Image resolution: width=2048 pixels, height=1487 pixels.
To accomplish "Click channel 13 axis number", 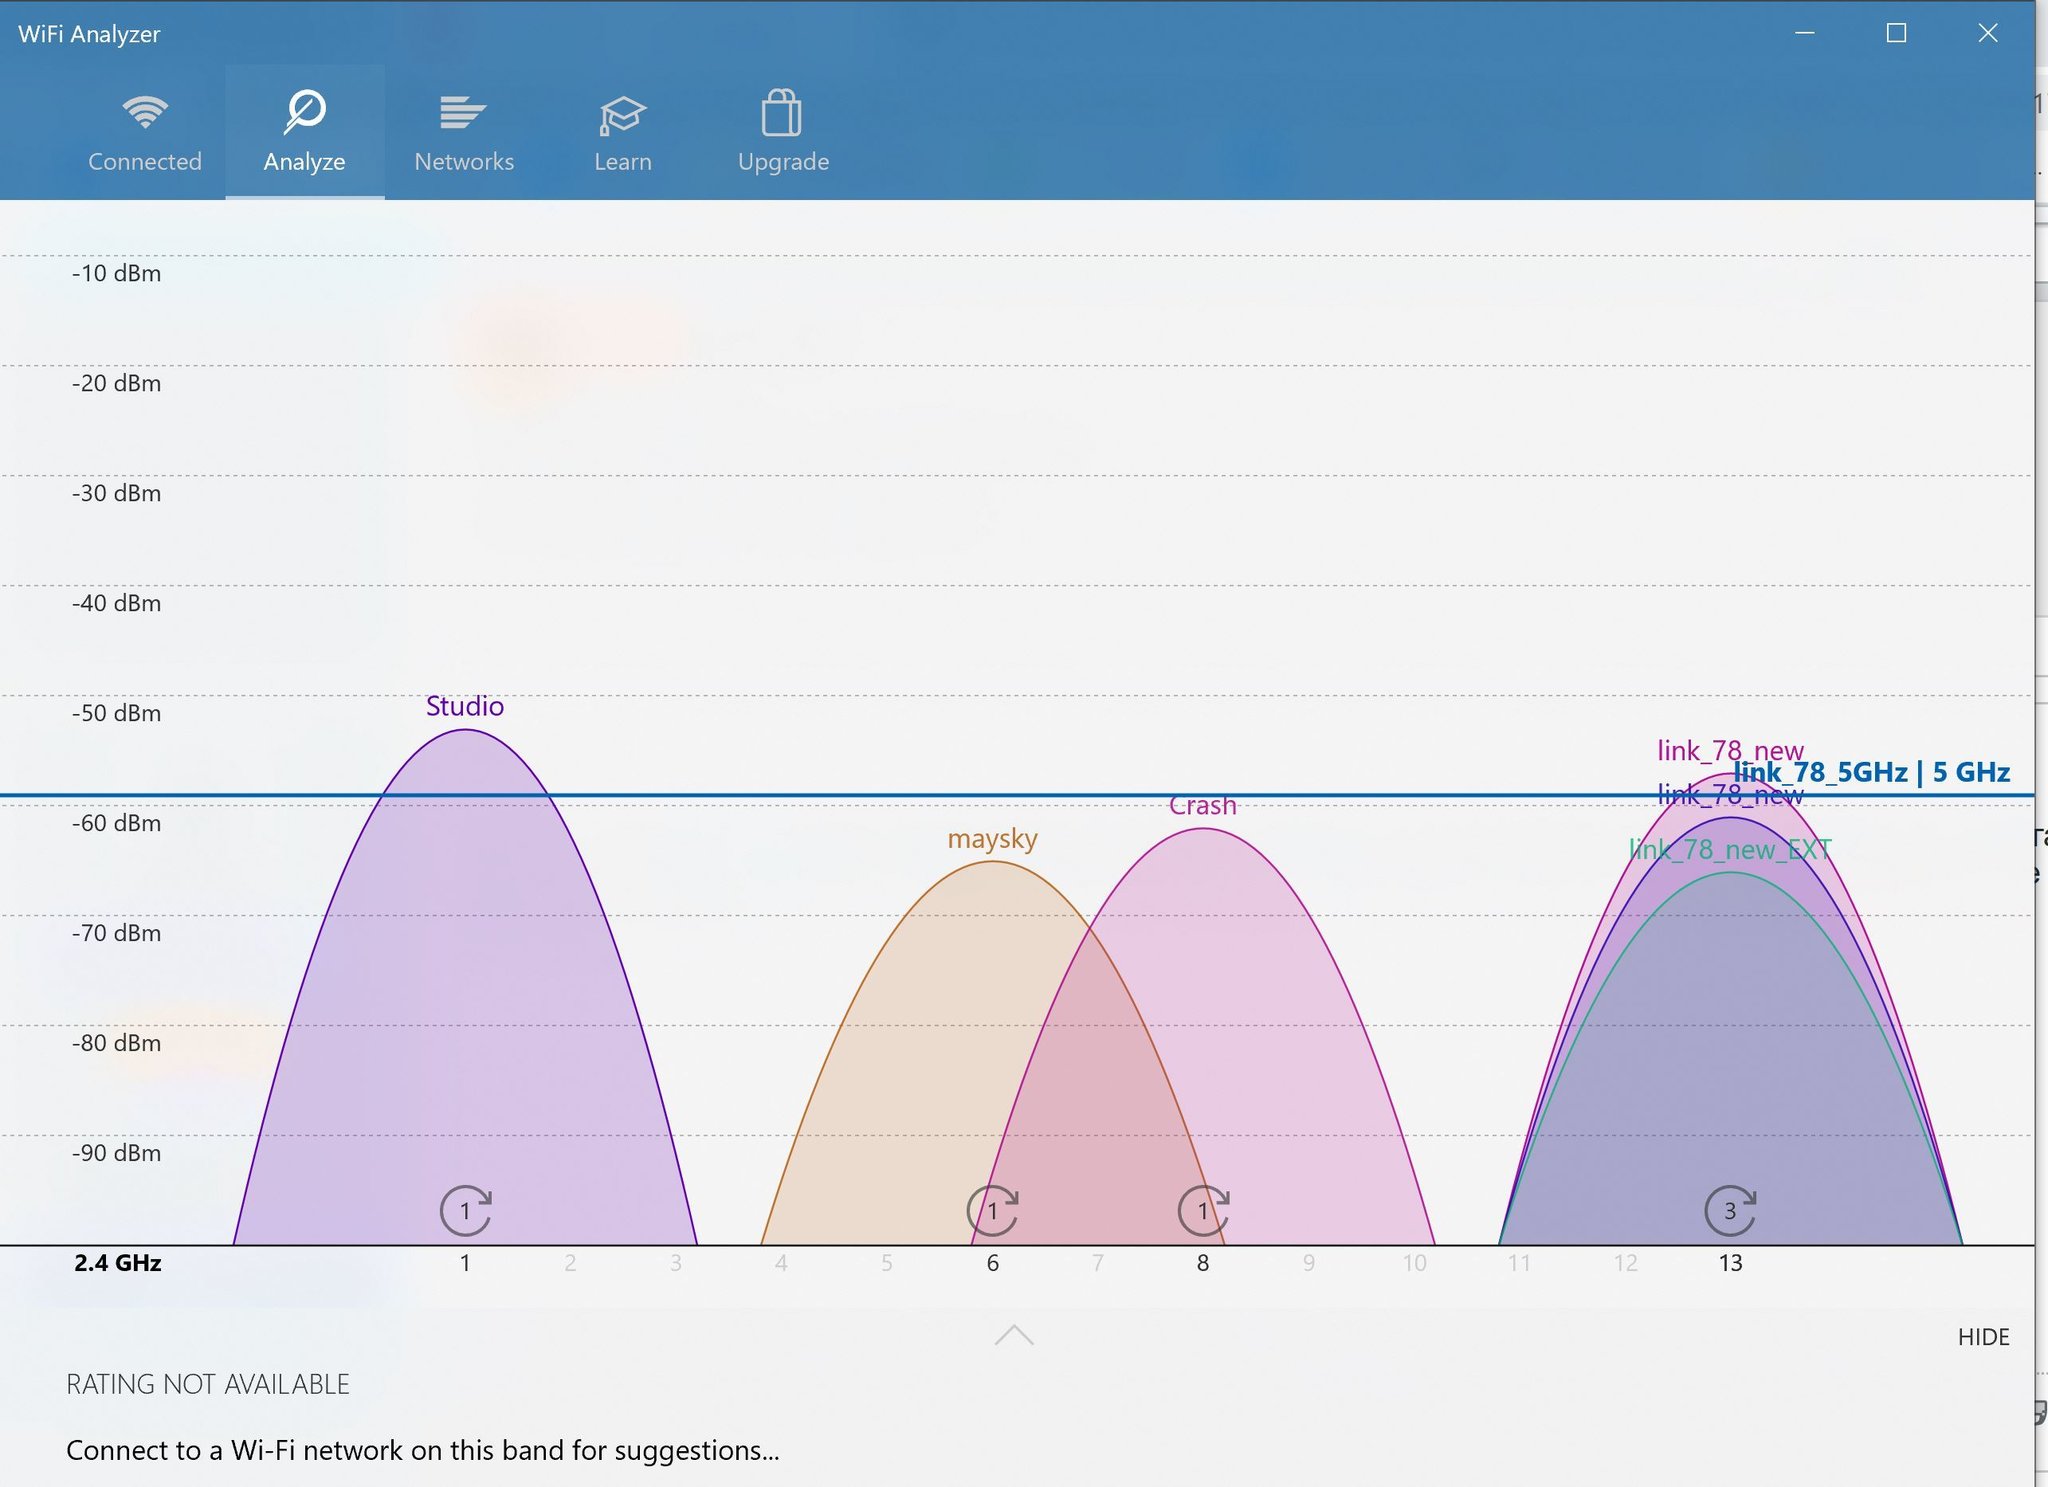I will pos(1730,1263).
